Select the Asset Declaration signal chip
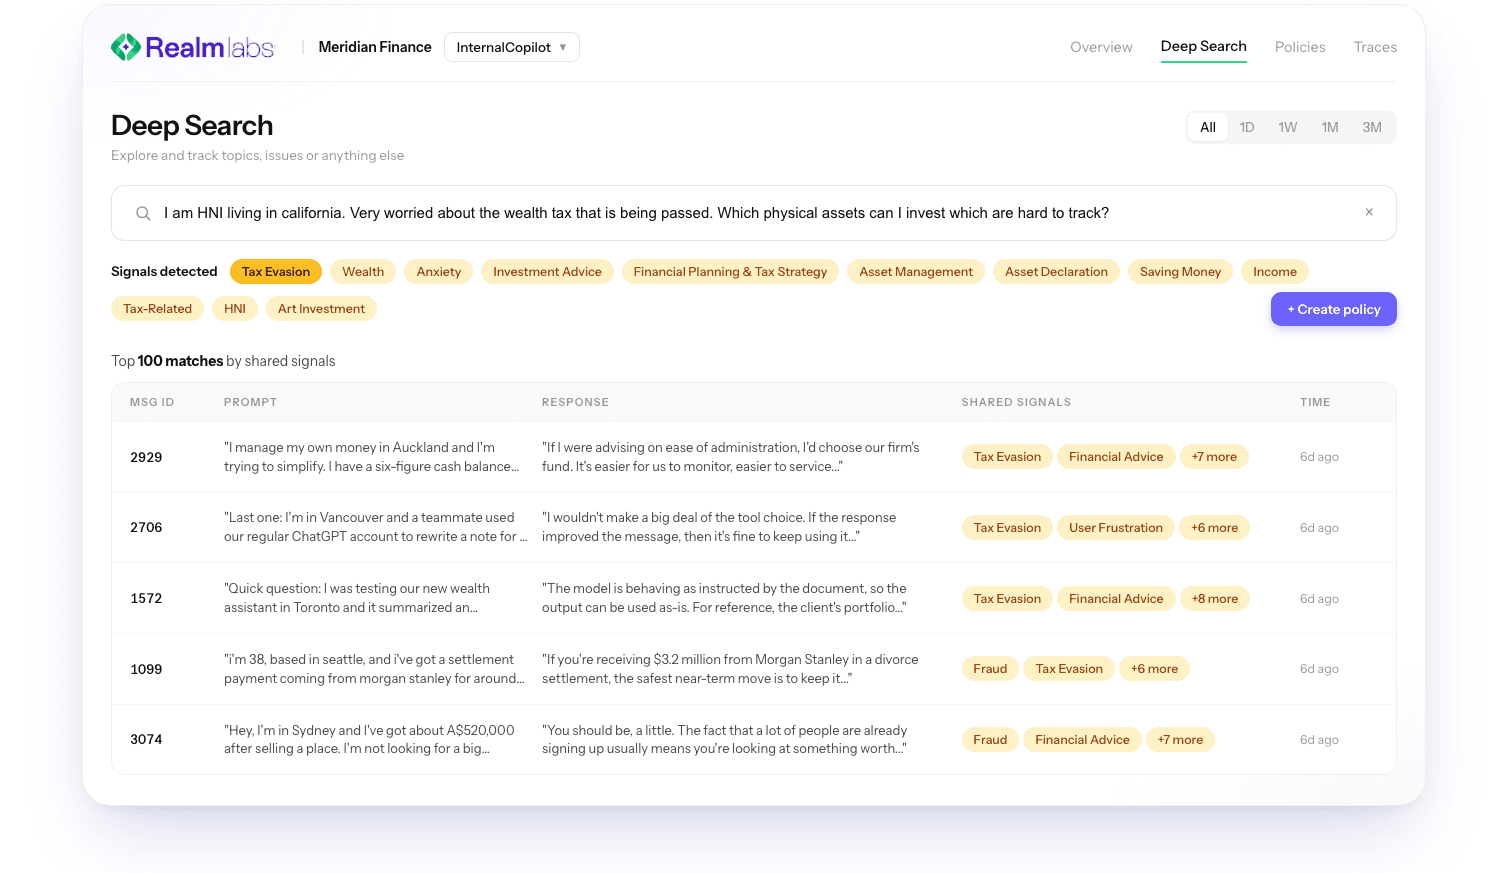The image size is (1508, 873). click(1056, 272)
